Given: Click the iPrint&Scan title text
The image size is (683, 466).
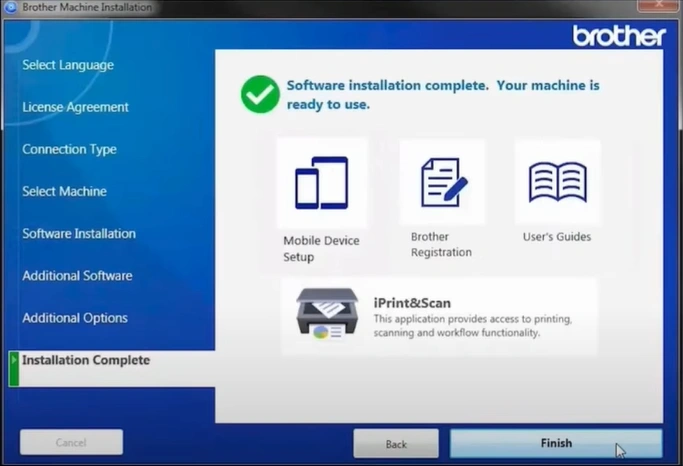Looking at the screenshot, I should tap(412, 303).
